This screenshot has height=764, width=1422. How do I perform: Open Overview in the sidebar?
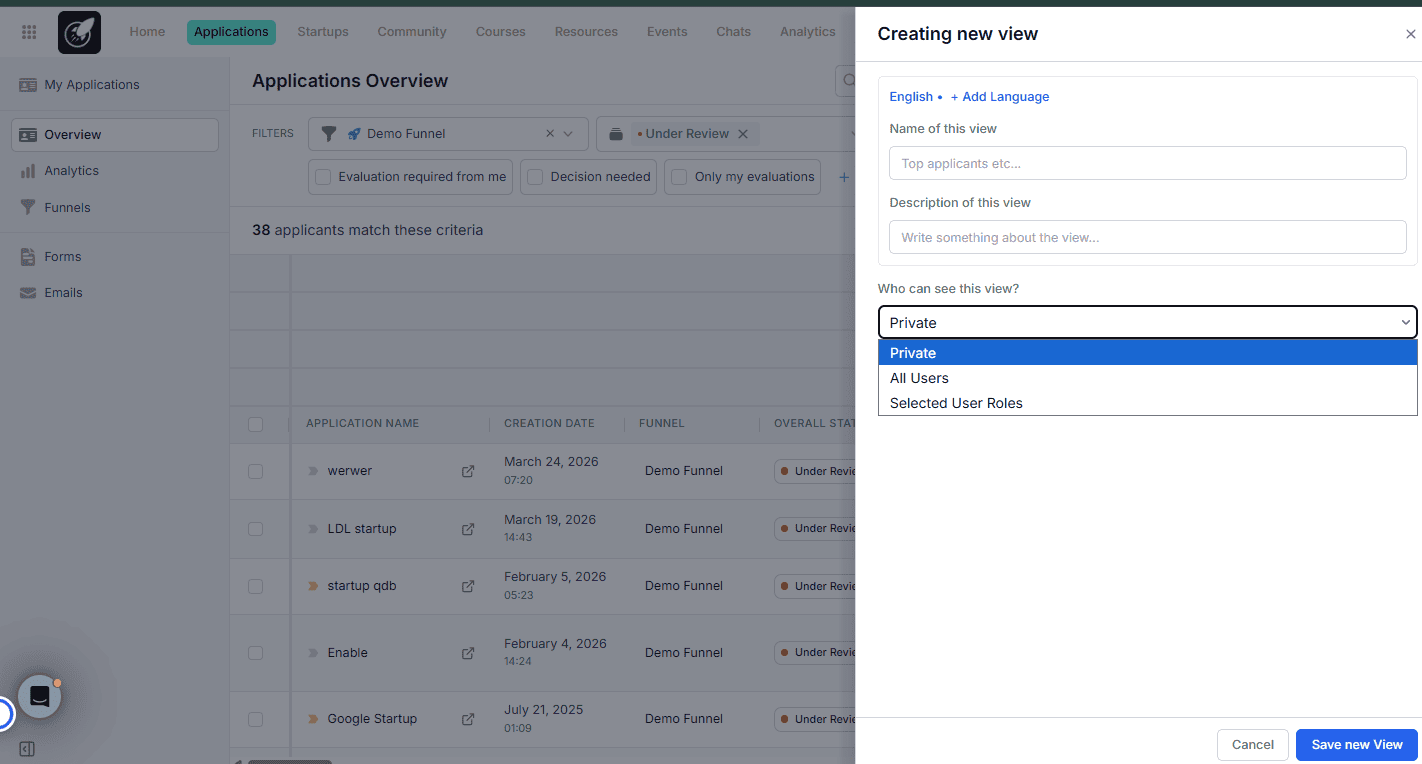tap(115, 135)
